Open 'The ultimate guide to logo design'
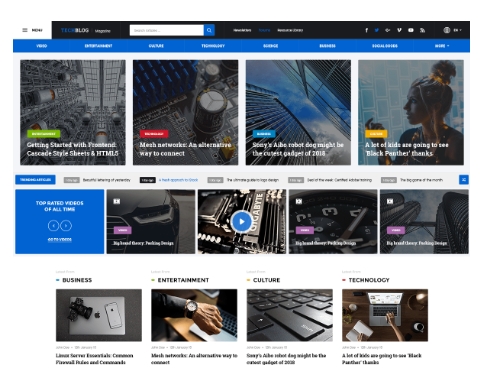This screenshot has height=377, width=483. coord(253,180)
